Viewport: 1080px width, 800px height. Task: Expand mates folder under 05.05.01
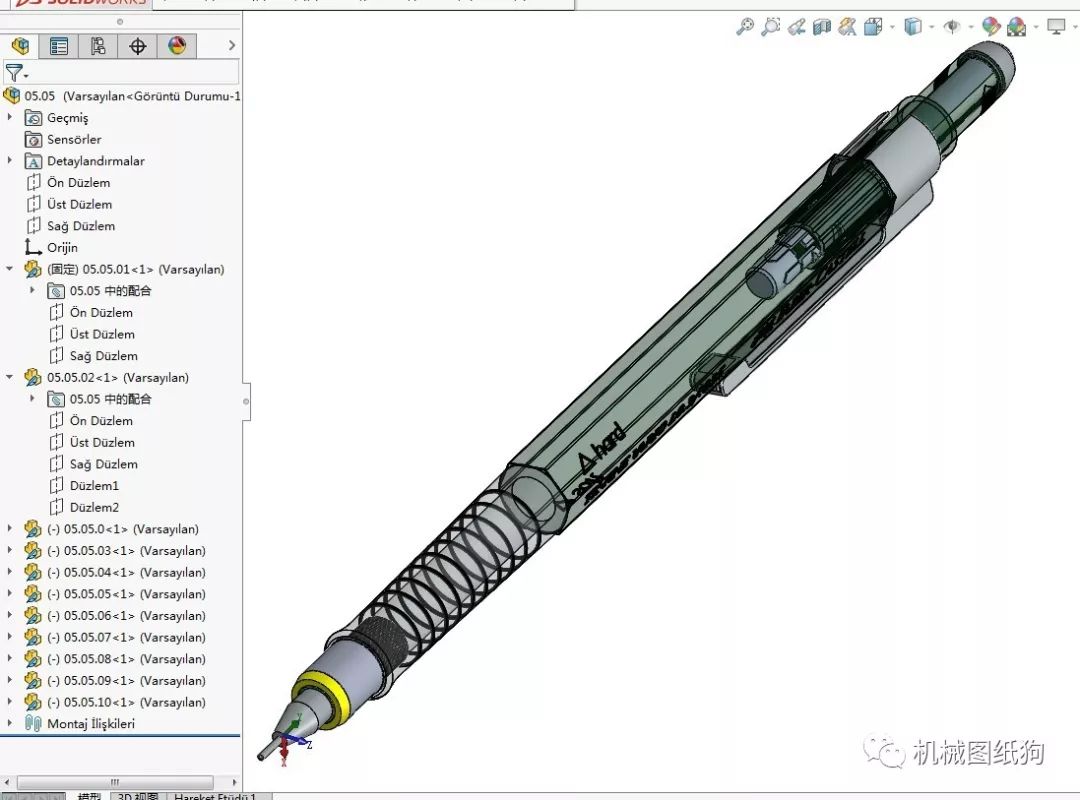[x=32, y=290]
